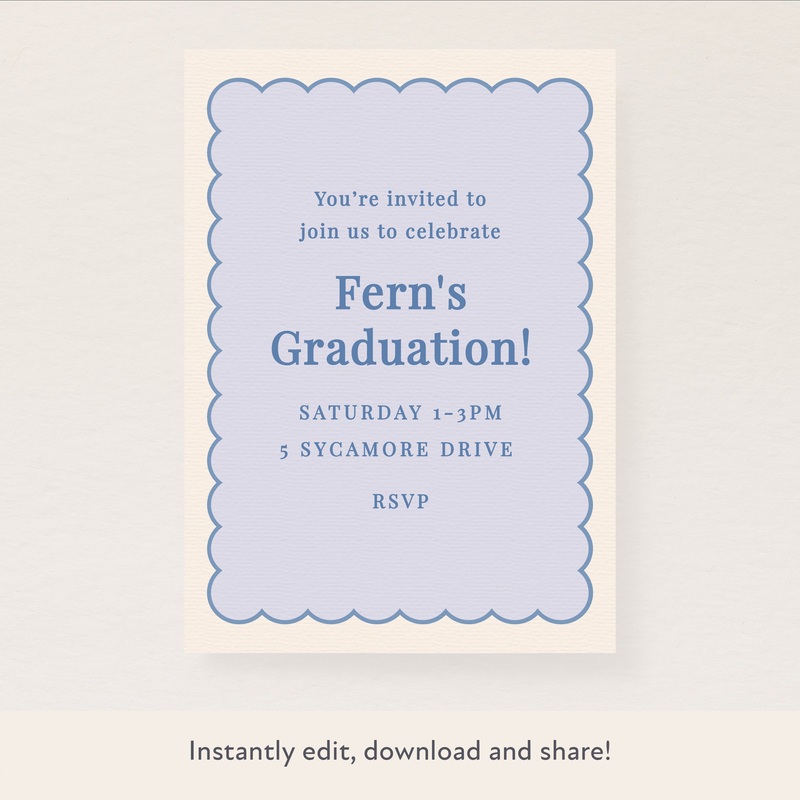The height and width of the screenshot is (800, 800).
Task: Select the "join us to celebrate" line
Action: click(x=400, y=232)
